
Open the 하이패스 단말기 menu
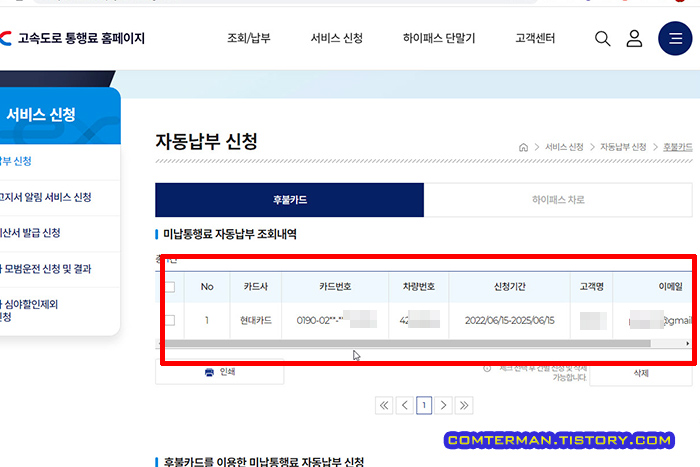pyautogui.click(x=439, y=38)
